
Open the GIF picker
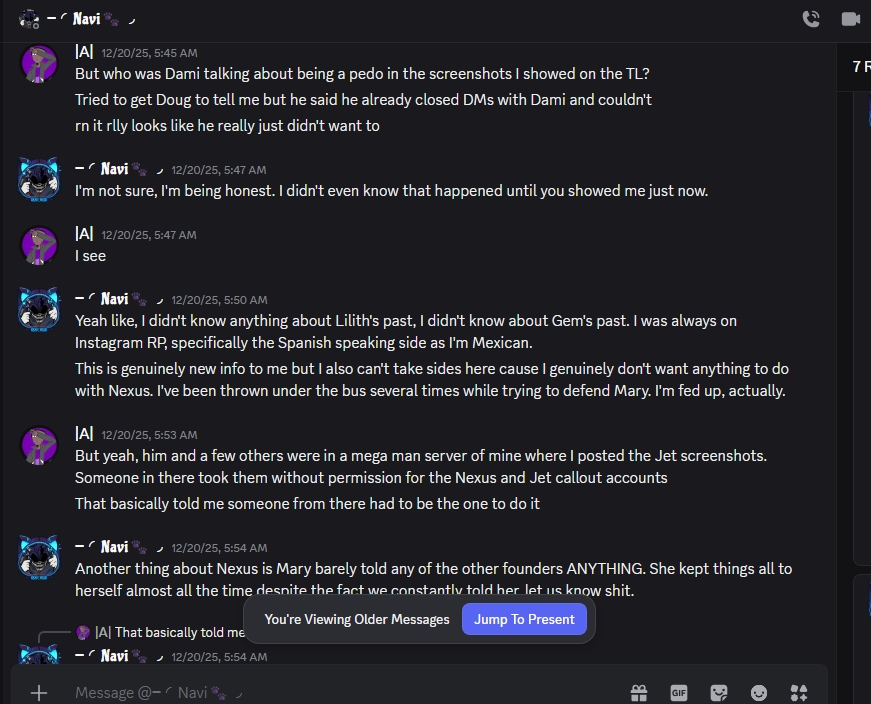coord(678,692)
